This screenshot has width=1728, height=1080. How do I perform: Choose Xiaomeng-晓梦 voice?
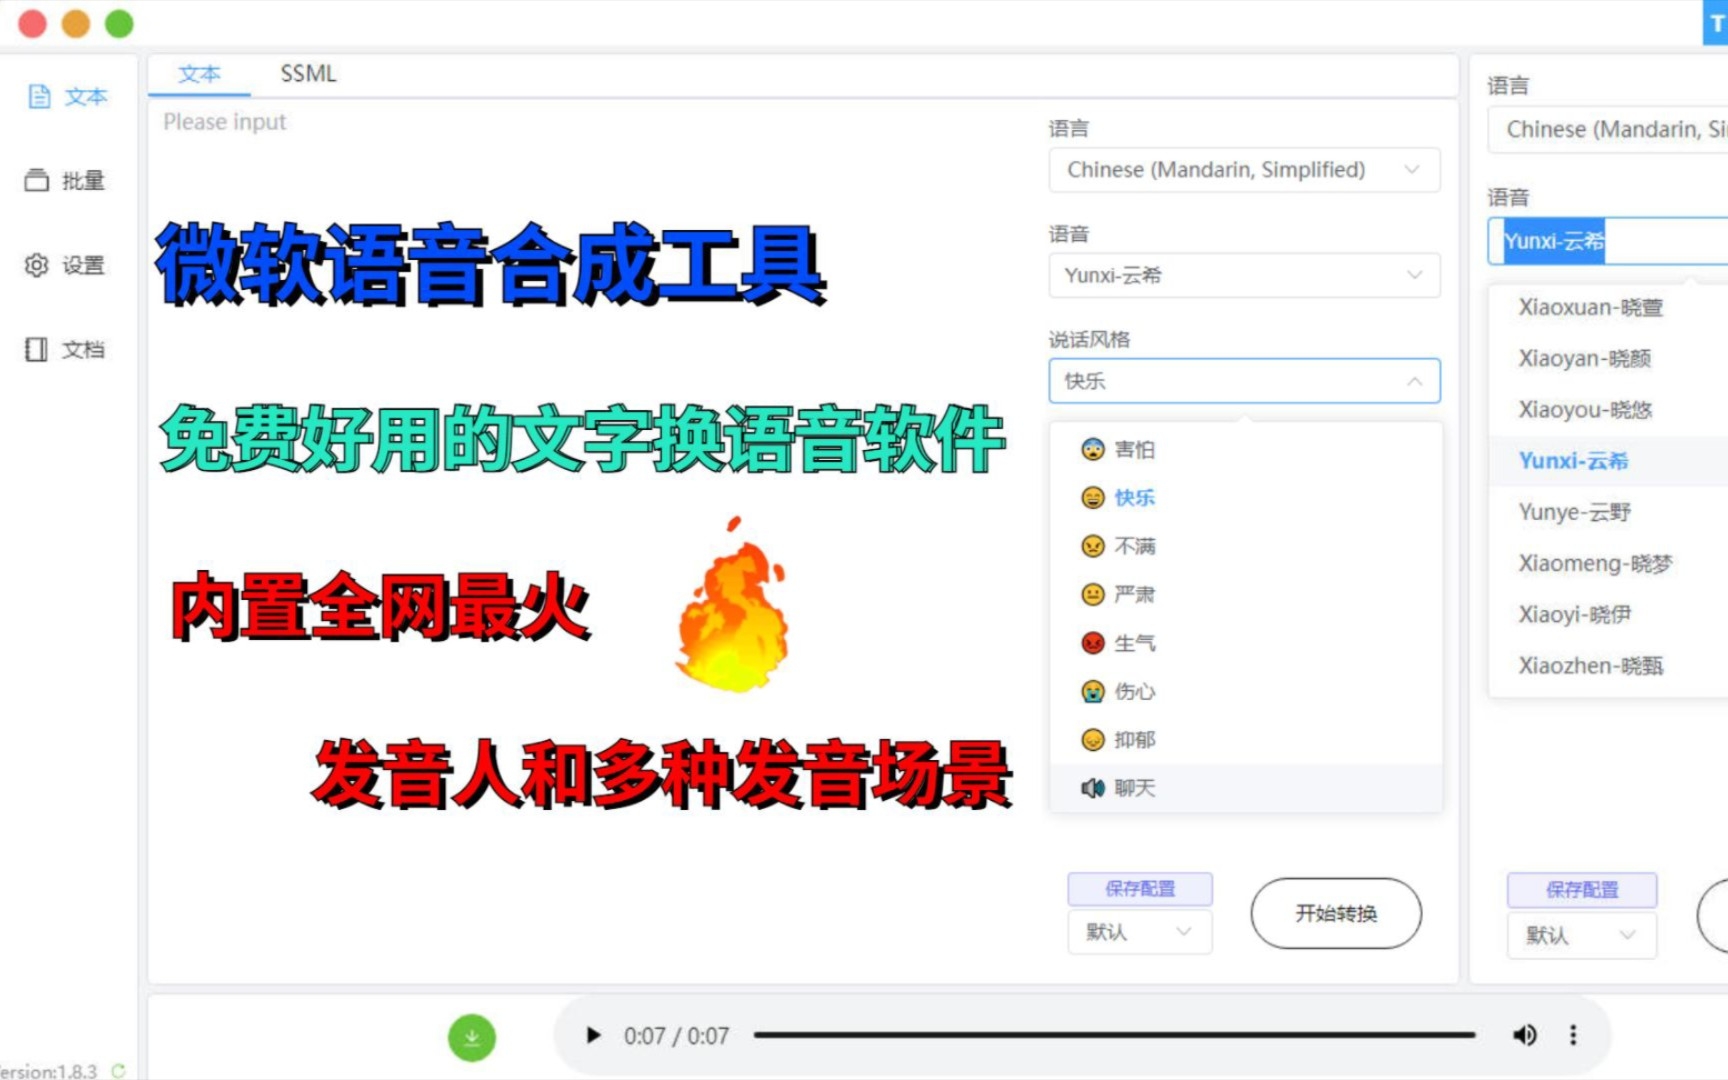(x=1608, y=564)
